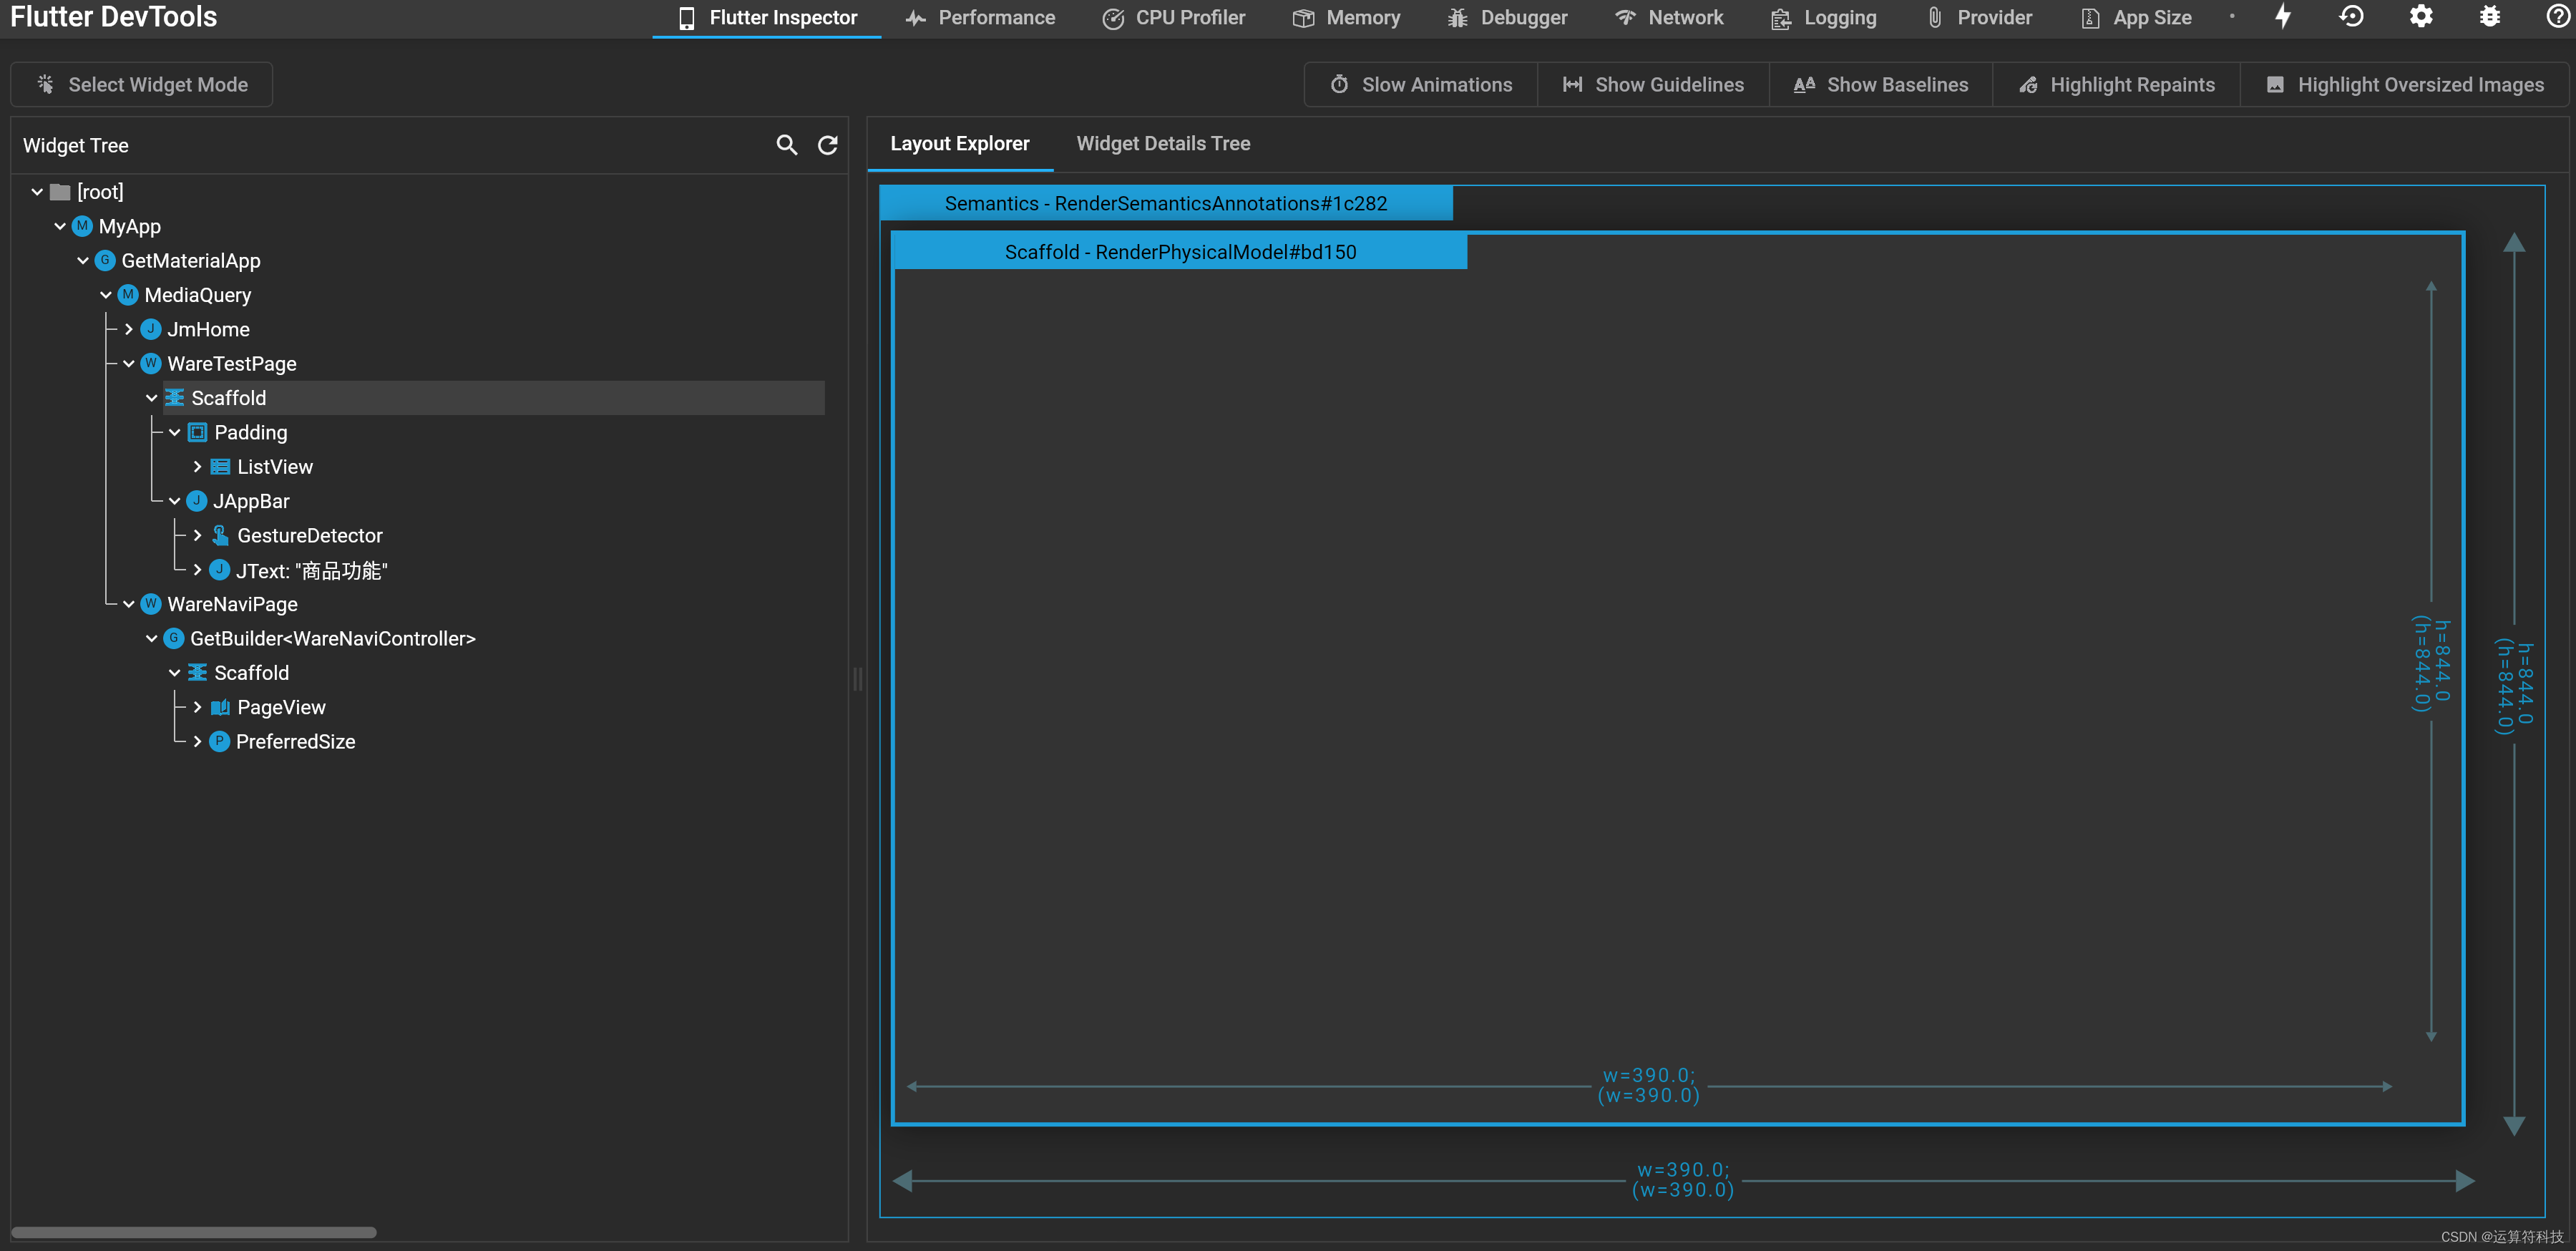This screenshot has height=1251, width=2576.
Task: Open the Logging tab
Action: (1824, 18)
